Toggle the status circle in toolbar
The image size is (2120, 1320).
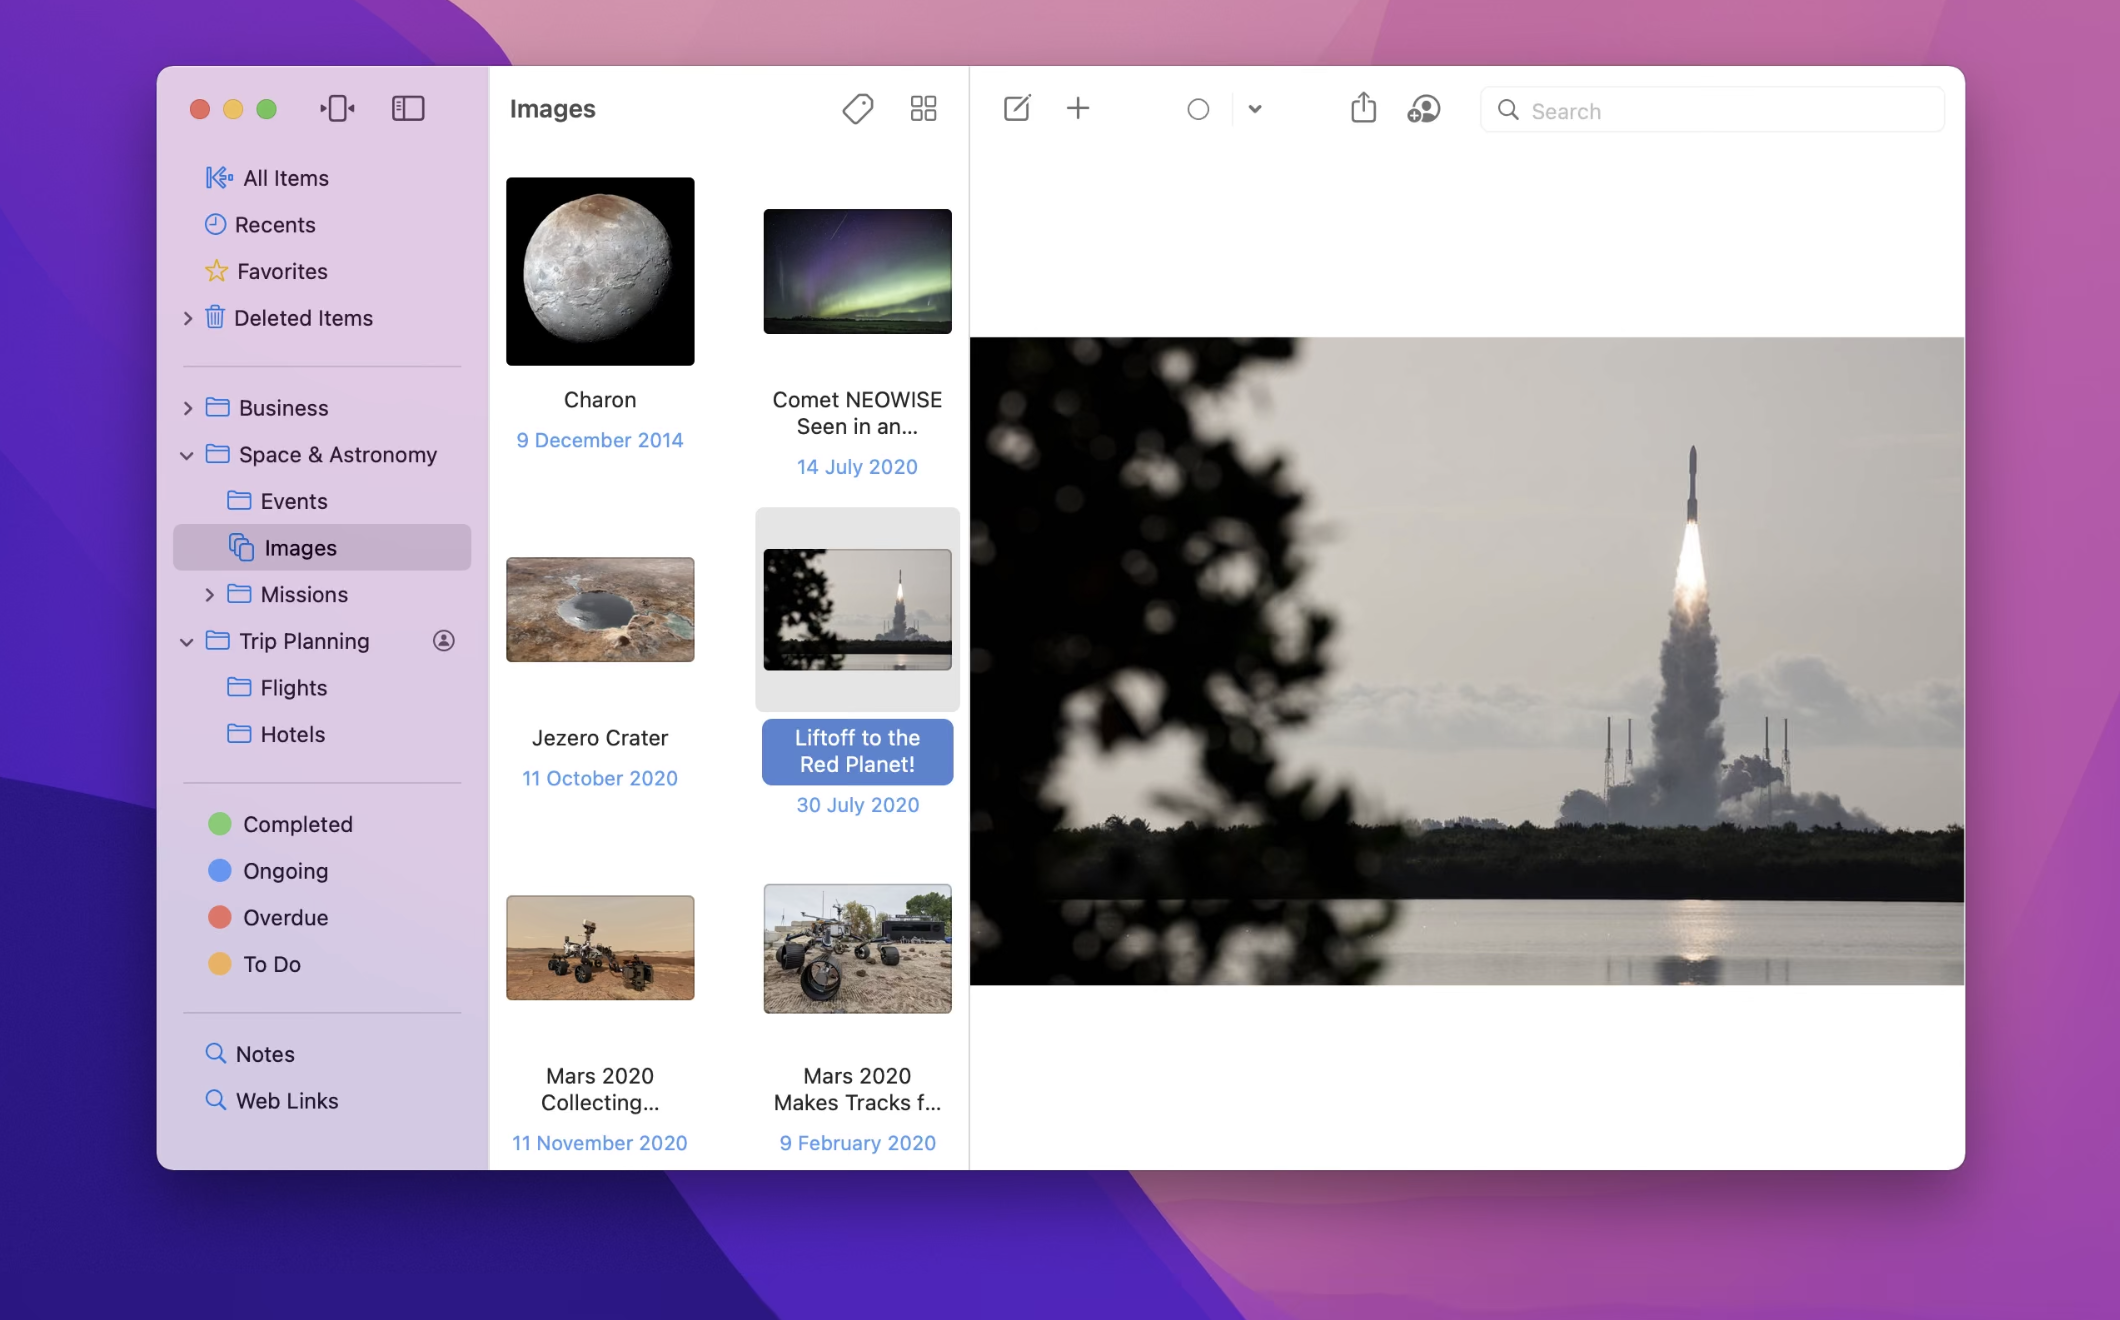[x=1198, y=109]
